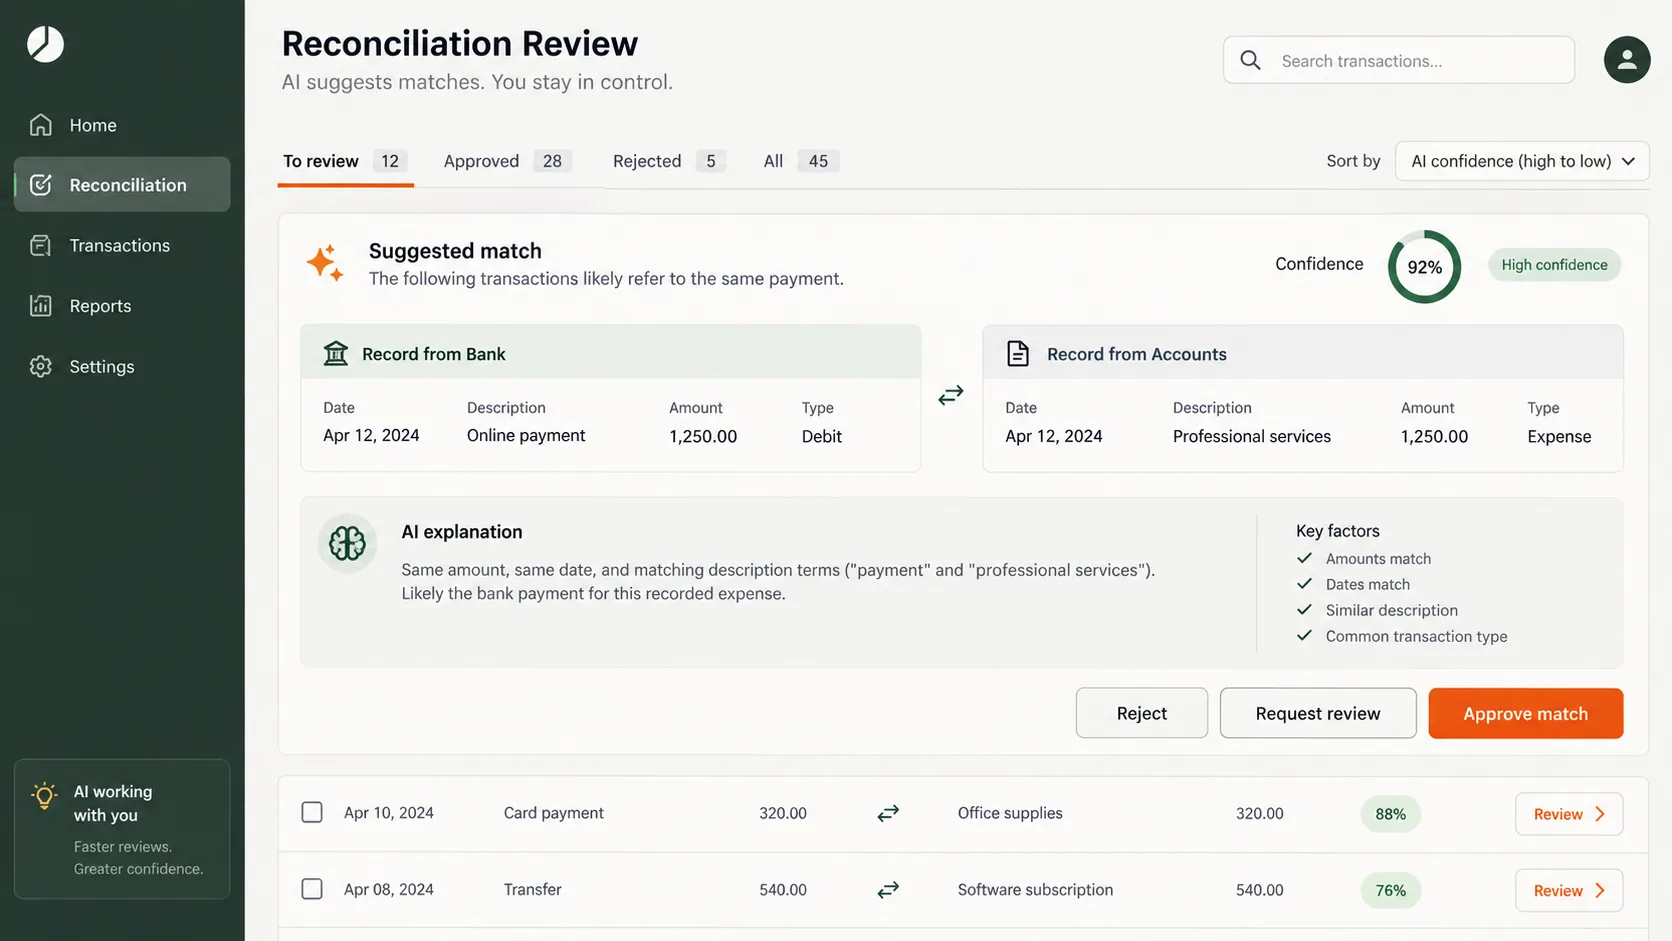Click chevron on Software subscription Review button
The image size is (1672, 941).
[x=1600, y=890]
